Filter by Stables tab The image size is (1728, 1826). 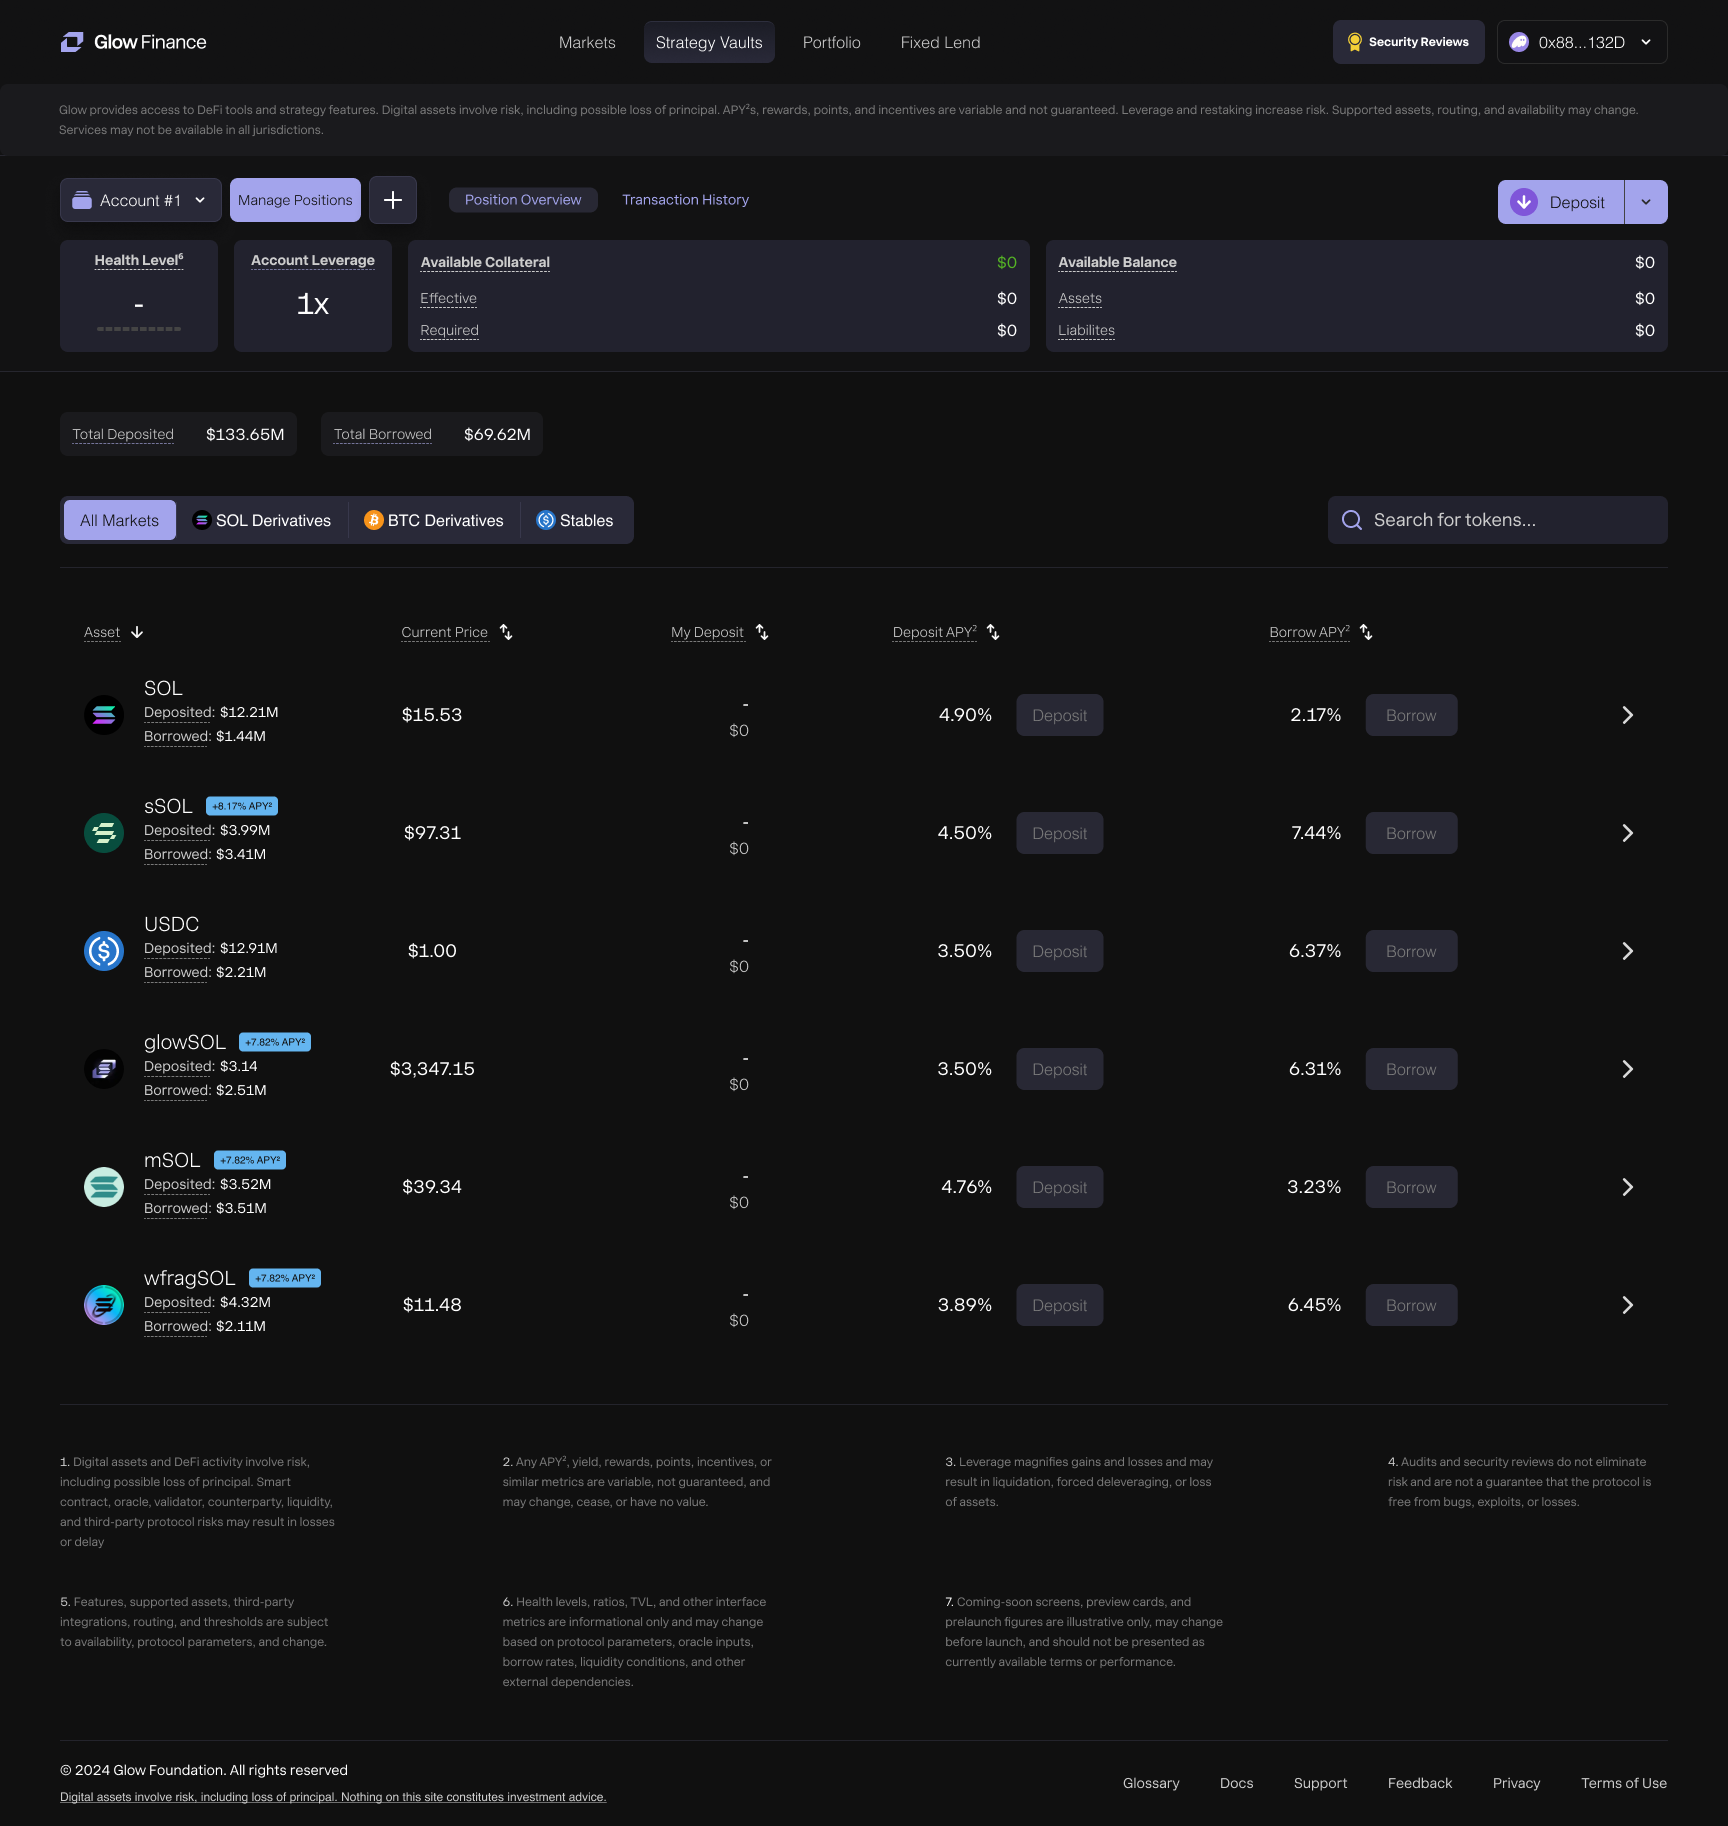click(x=575, y=520)
